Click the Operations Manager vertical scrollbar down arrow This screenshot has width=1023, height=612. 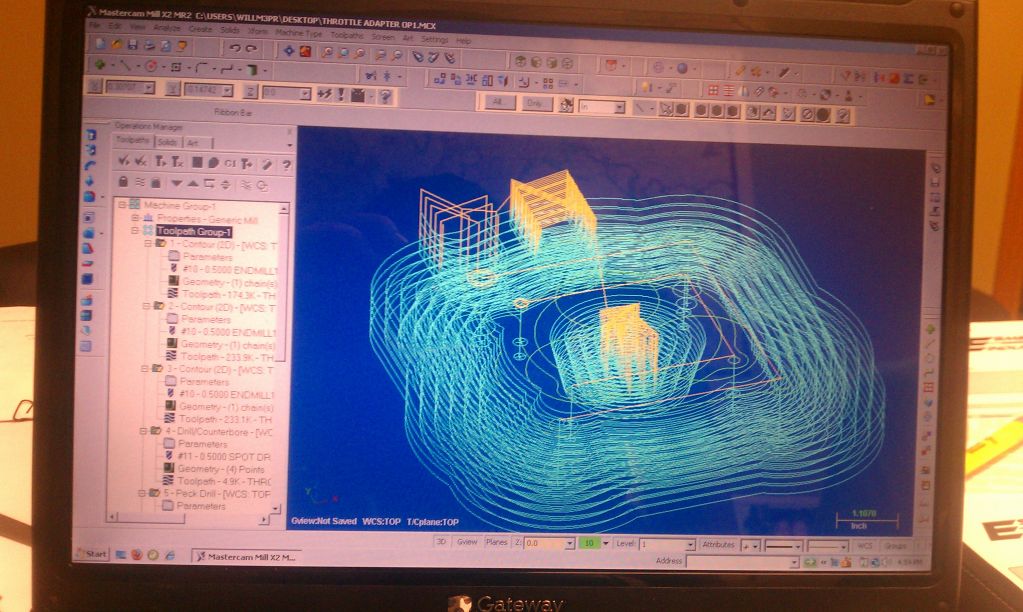click(x=275, y=508)
